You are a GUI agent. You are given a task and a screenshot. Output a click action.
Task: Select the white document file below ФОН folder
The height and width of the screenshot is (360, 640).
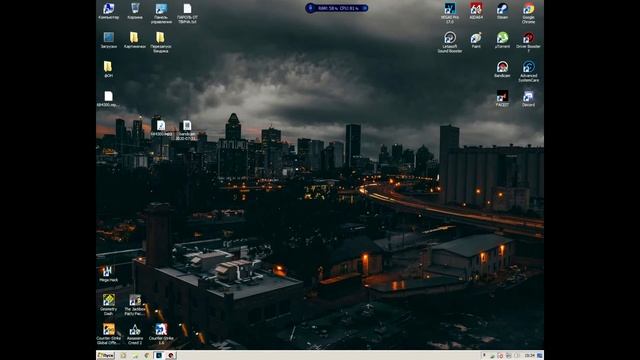[108, 99]
